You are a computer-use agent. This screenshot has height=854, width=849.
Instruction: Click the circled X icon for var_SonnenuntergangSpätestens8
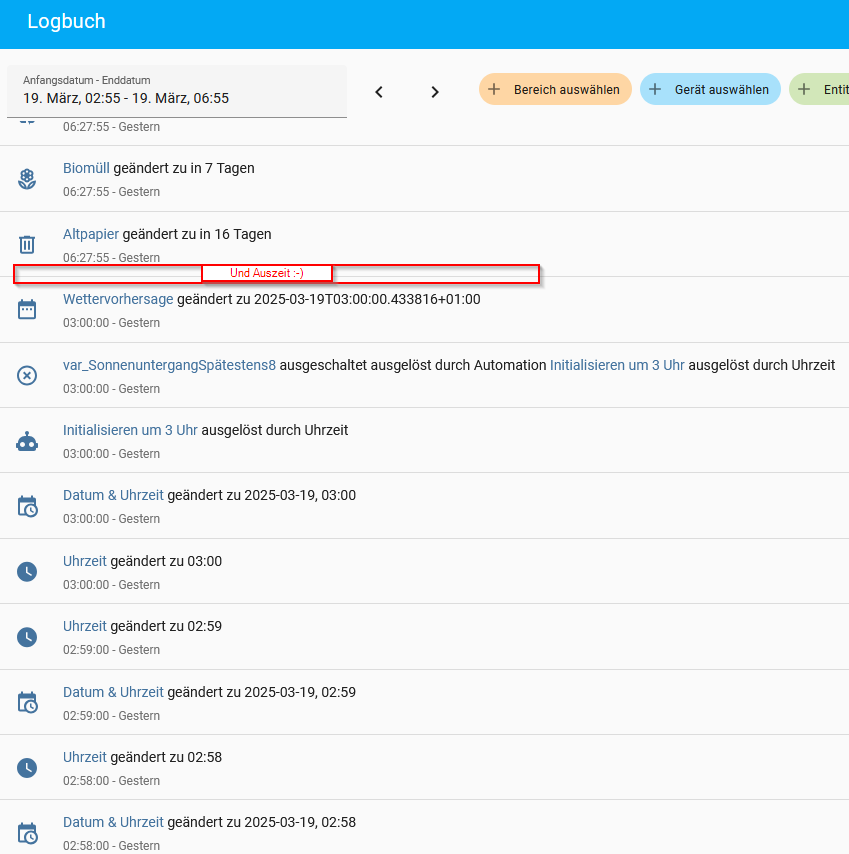click(27, 375)
